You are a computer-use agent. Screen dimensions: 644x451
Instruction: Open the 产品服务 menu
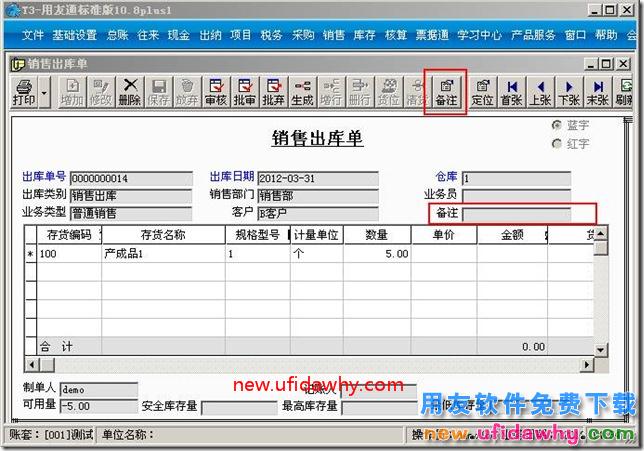(533, 35)
